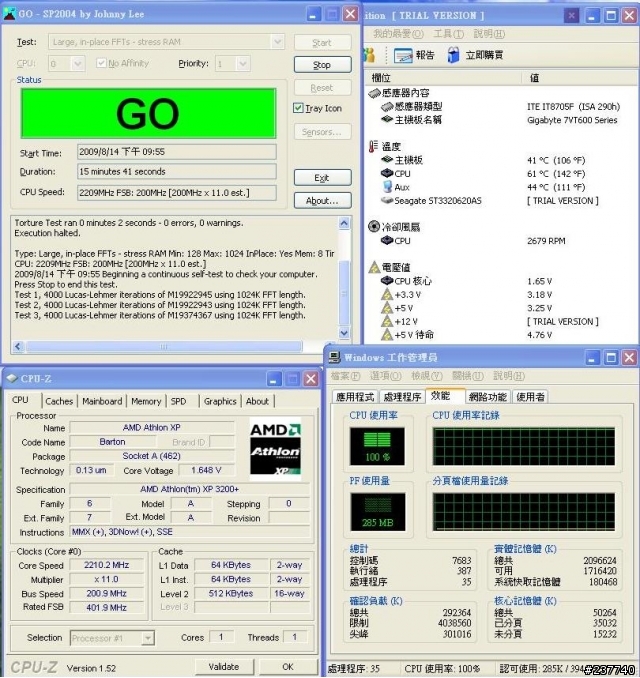
Task: Open the 說明 menu in sensor window
Action: (x=489, y=34)
